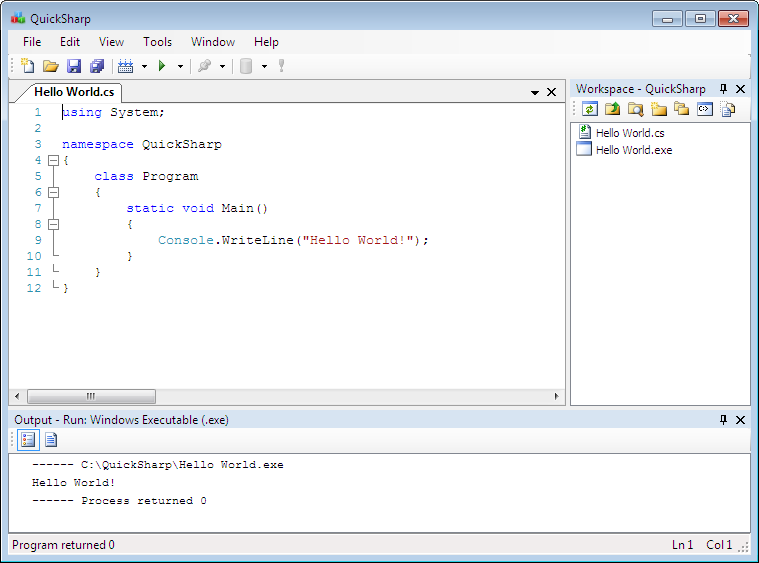759x563 pixels.
Task: Open the Window menu
Action: [x=213, y=42]
